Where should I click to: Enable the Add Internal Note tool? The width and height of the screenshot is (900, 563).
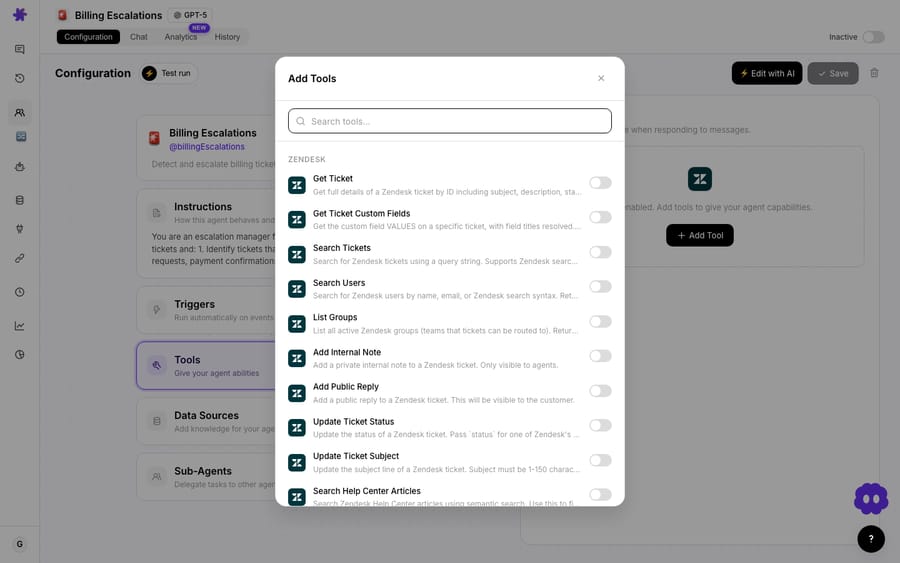pos(600,356)
